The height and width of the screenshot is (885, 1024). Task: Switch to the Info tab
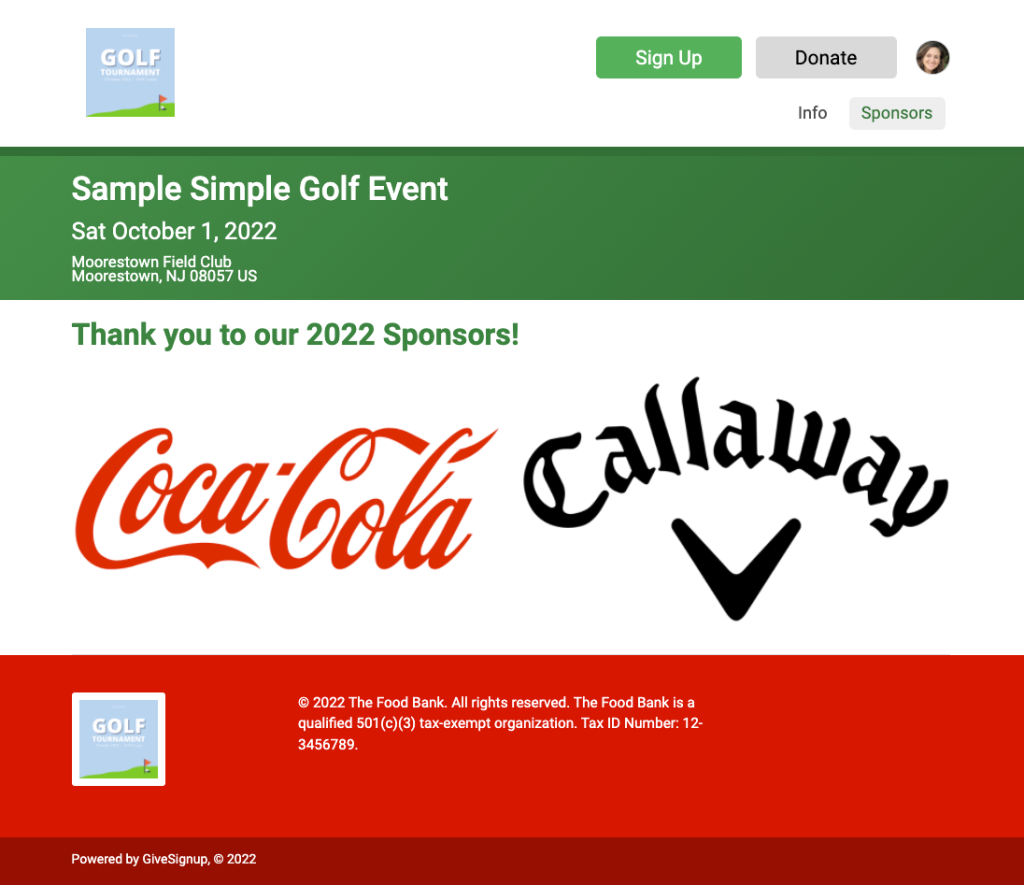pyautogui.click(x=812, y=113)
